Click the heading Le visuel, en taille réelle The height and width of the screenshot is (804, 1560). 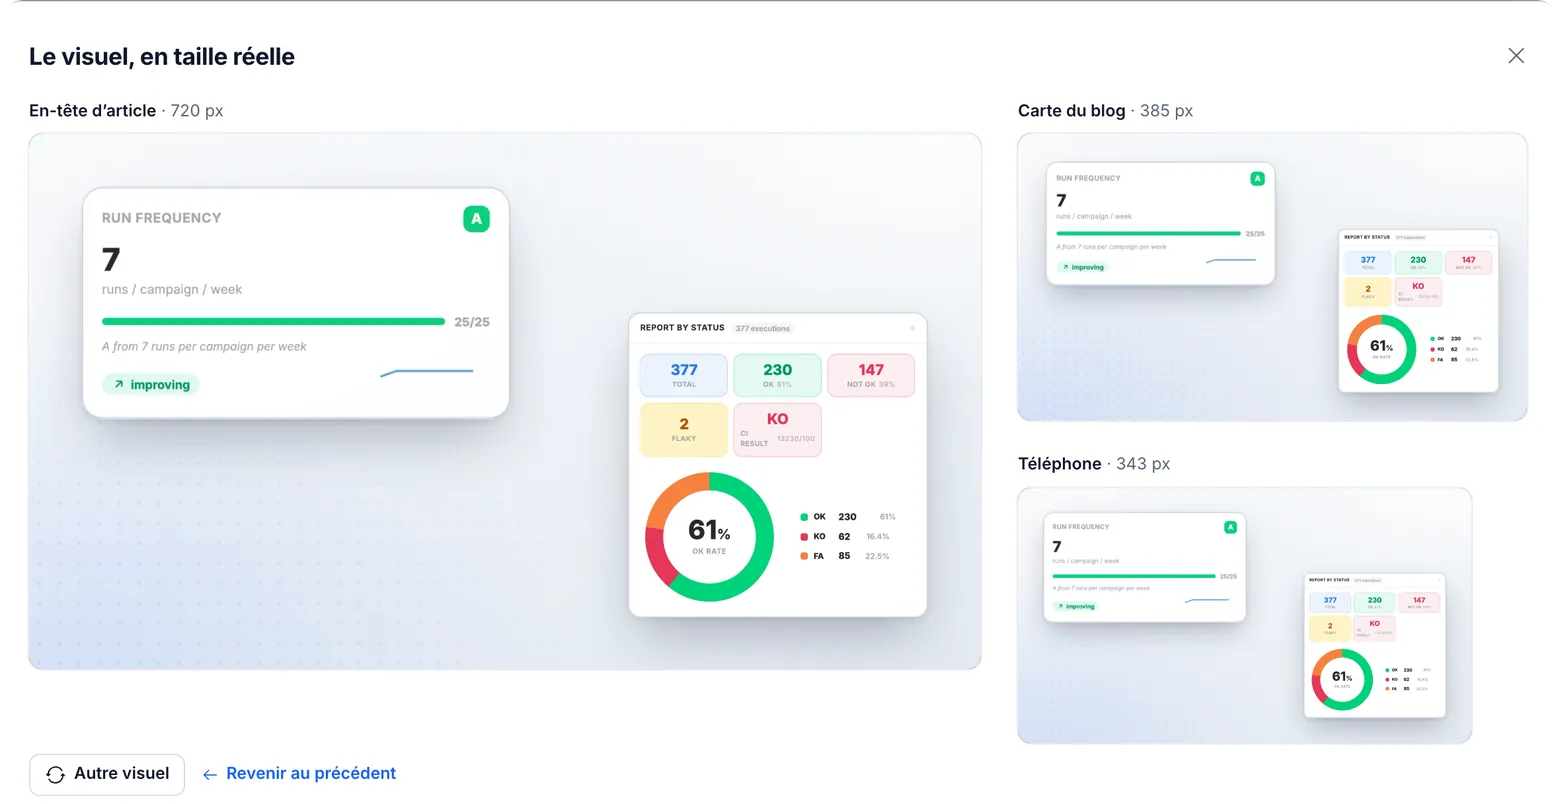click(x=162, y=57)
